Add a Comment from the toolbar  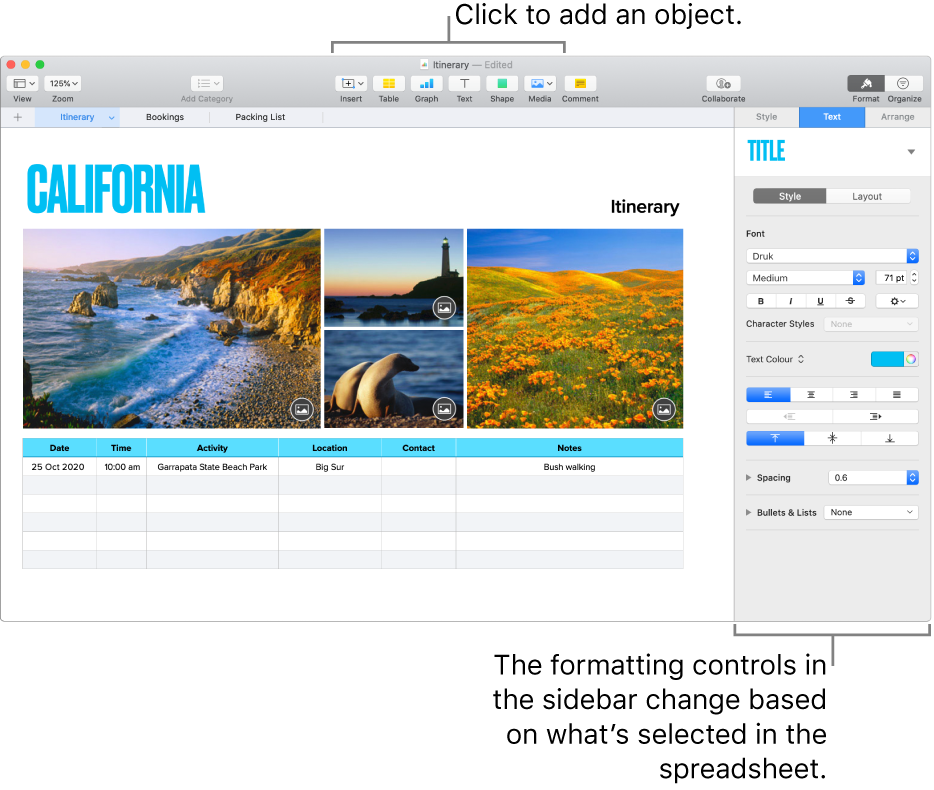[579, 84]
